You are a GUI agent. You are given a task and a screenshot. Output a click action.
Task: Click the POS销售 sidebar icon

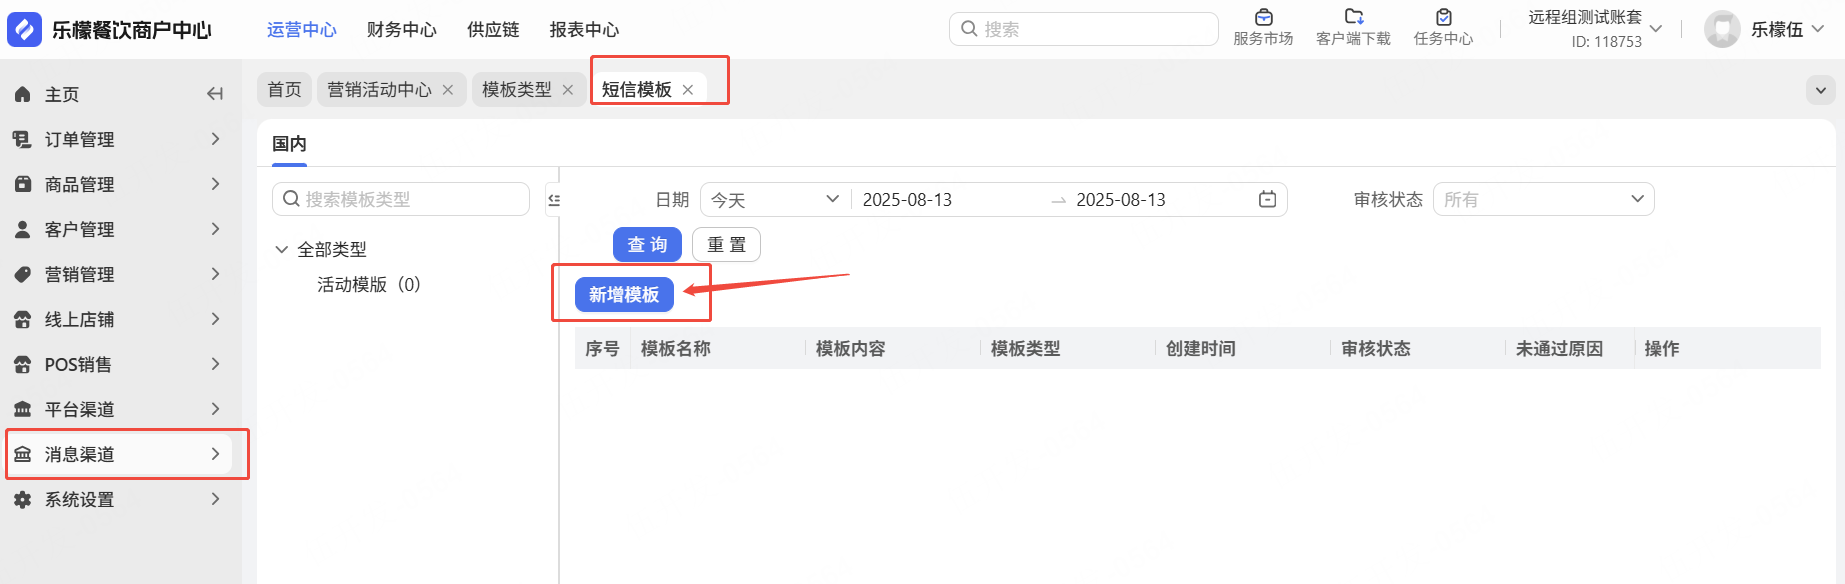click(23, 364)
